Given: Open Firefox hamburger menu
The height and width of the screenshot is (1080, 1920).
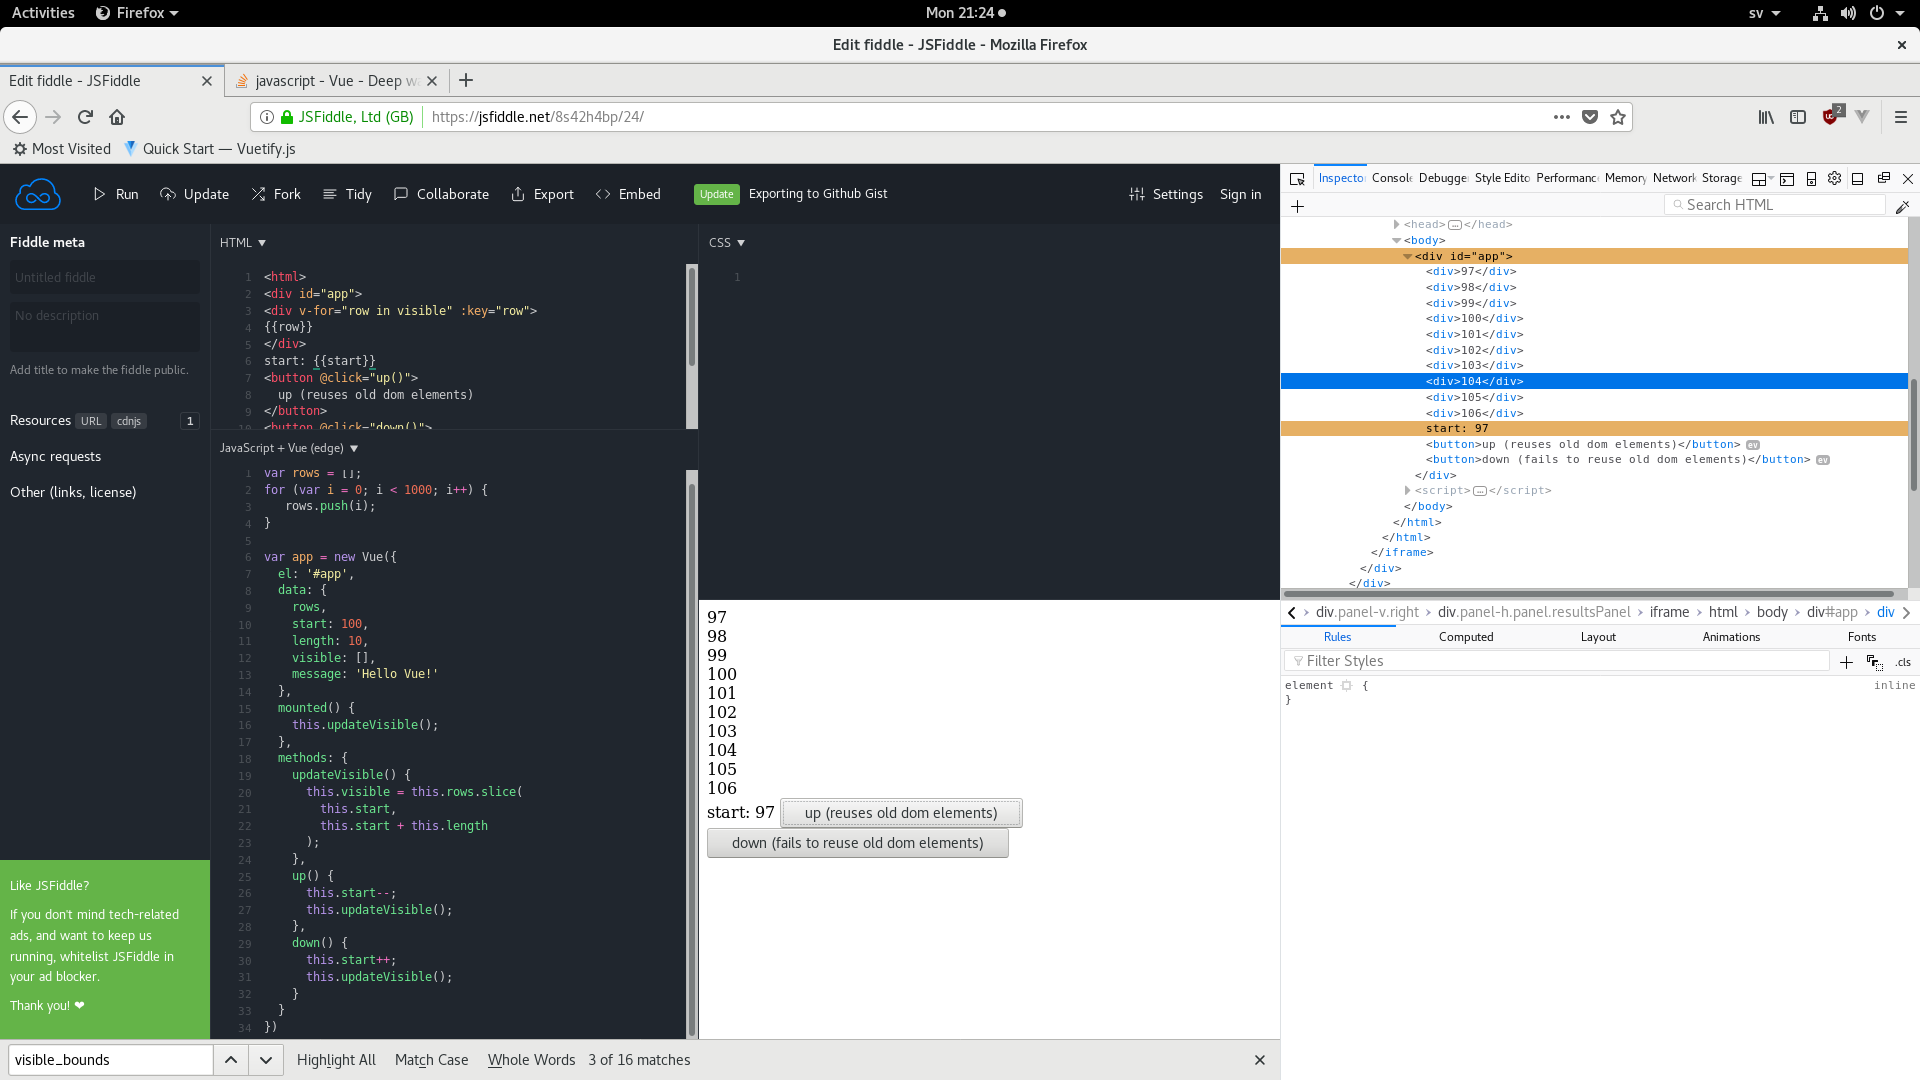Looking at the screenshot, I should tap(1901, 117).
